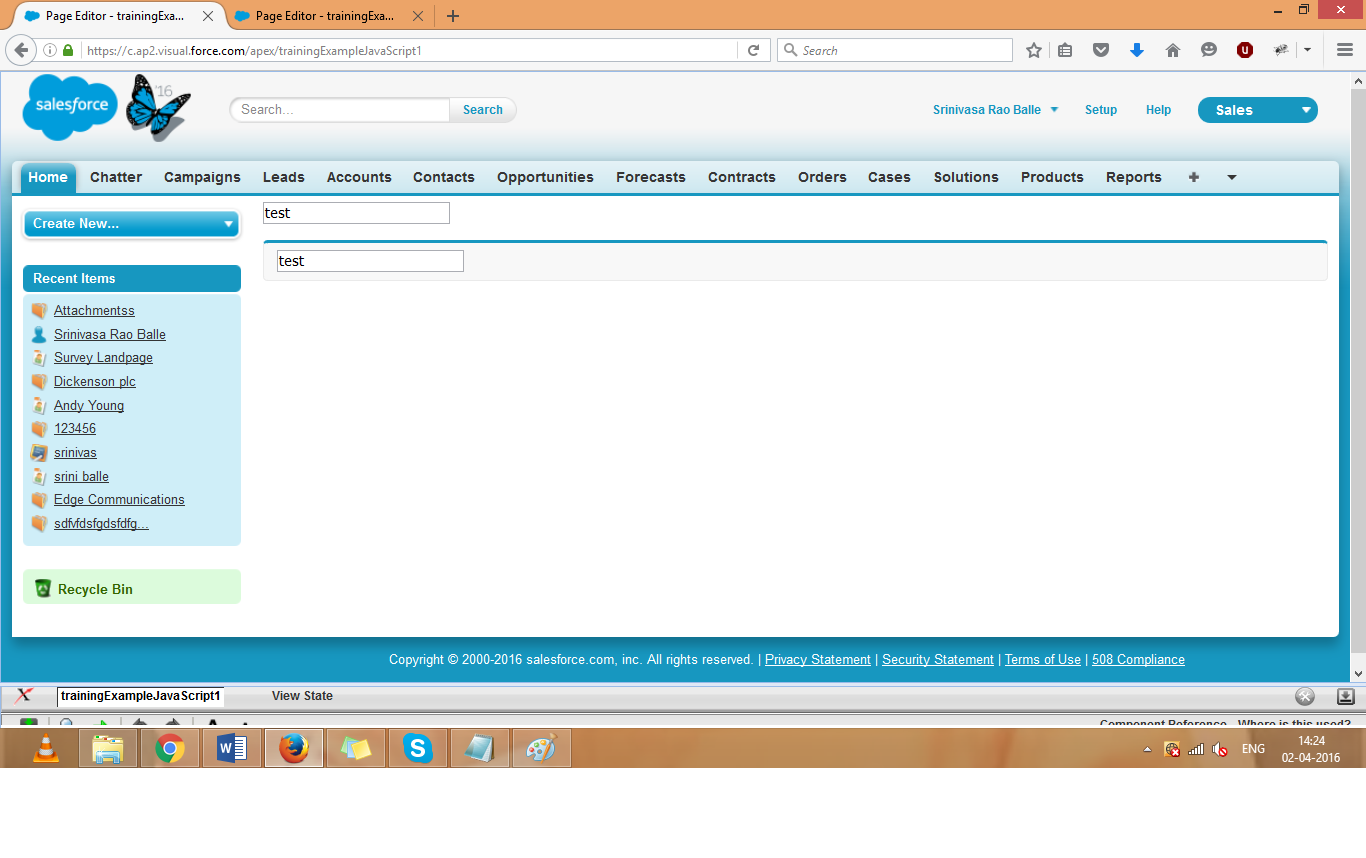Open the Reports tab
Screen dimensions: 1366x858
(1133, 177)
